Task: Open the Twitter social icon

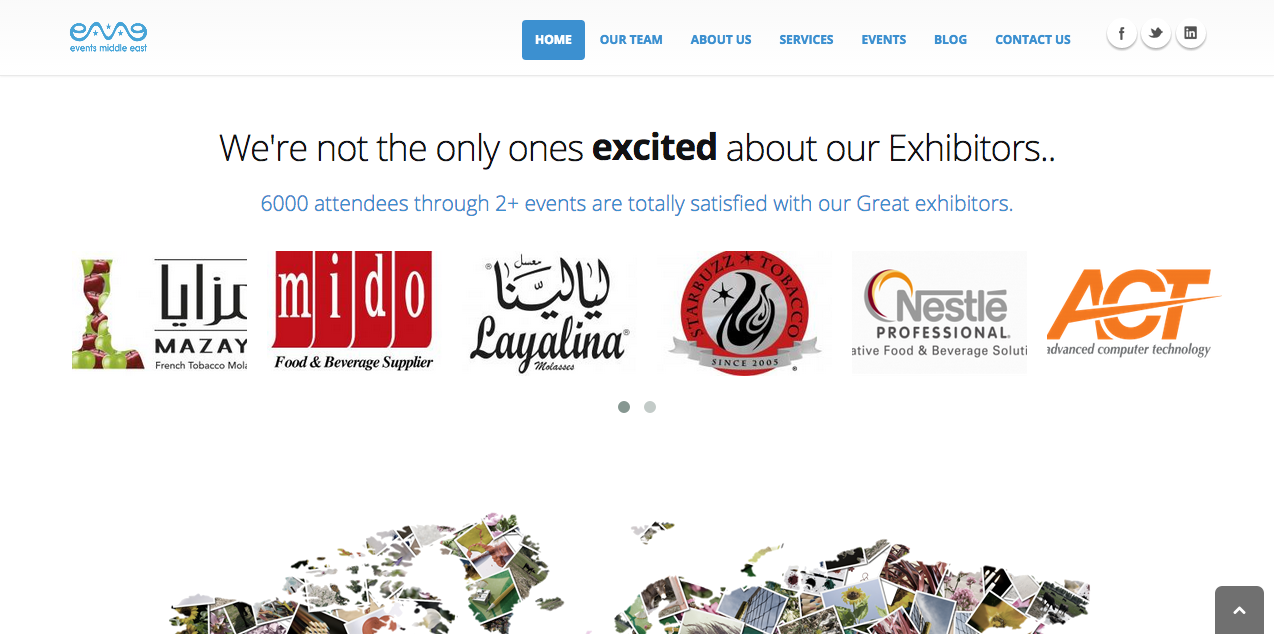Action: (1156, 34)
